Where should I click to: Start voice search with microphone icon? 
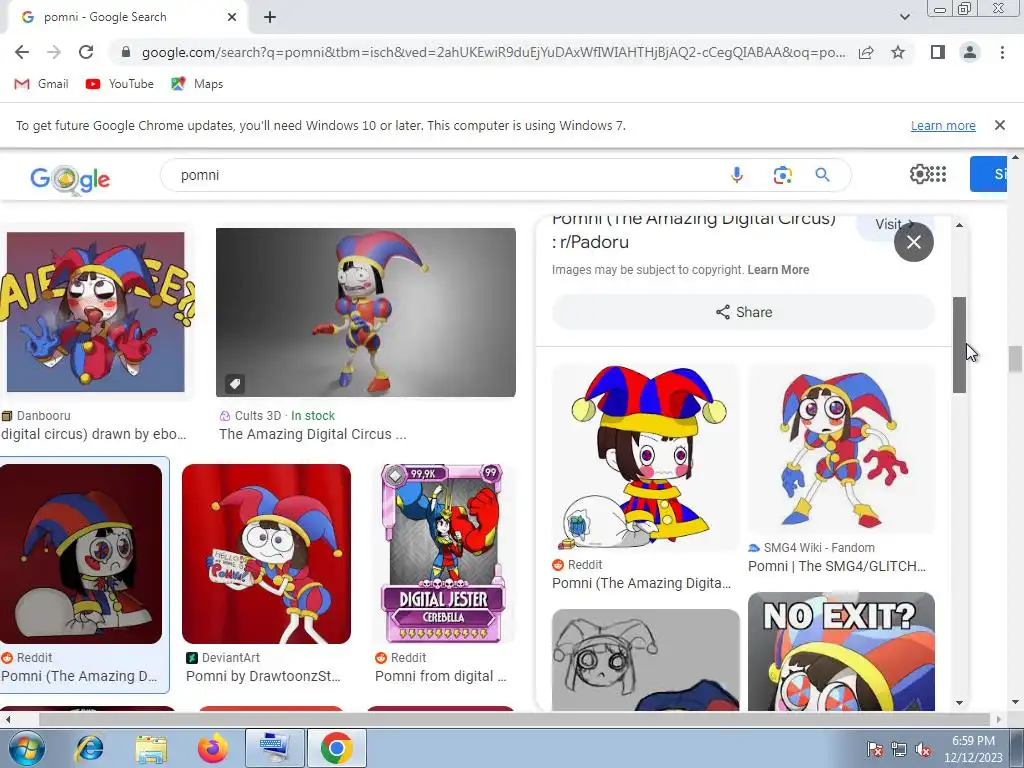pos(737,175)
